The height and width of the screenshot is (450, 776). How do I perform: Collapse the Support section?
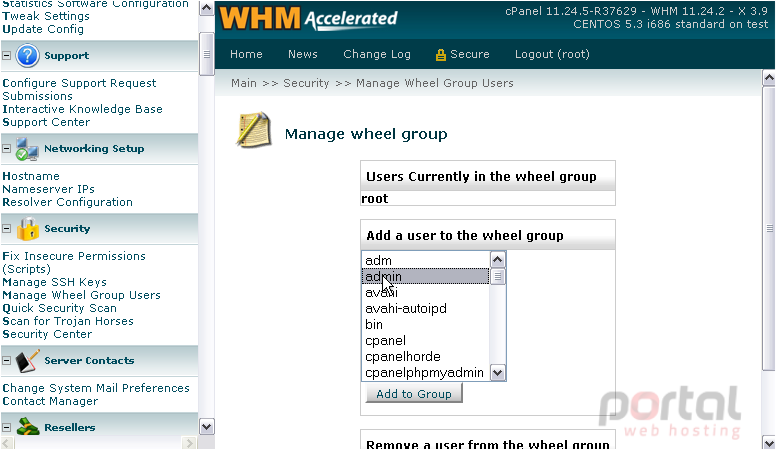(x=6, y=55)
